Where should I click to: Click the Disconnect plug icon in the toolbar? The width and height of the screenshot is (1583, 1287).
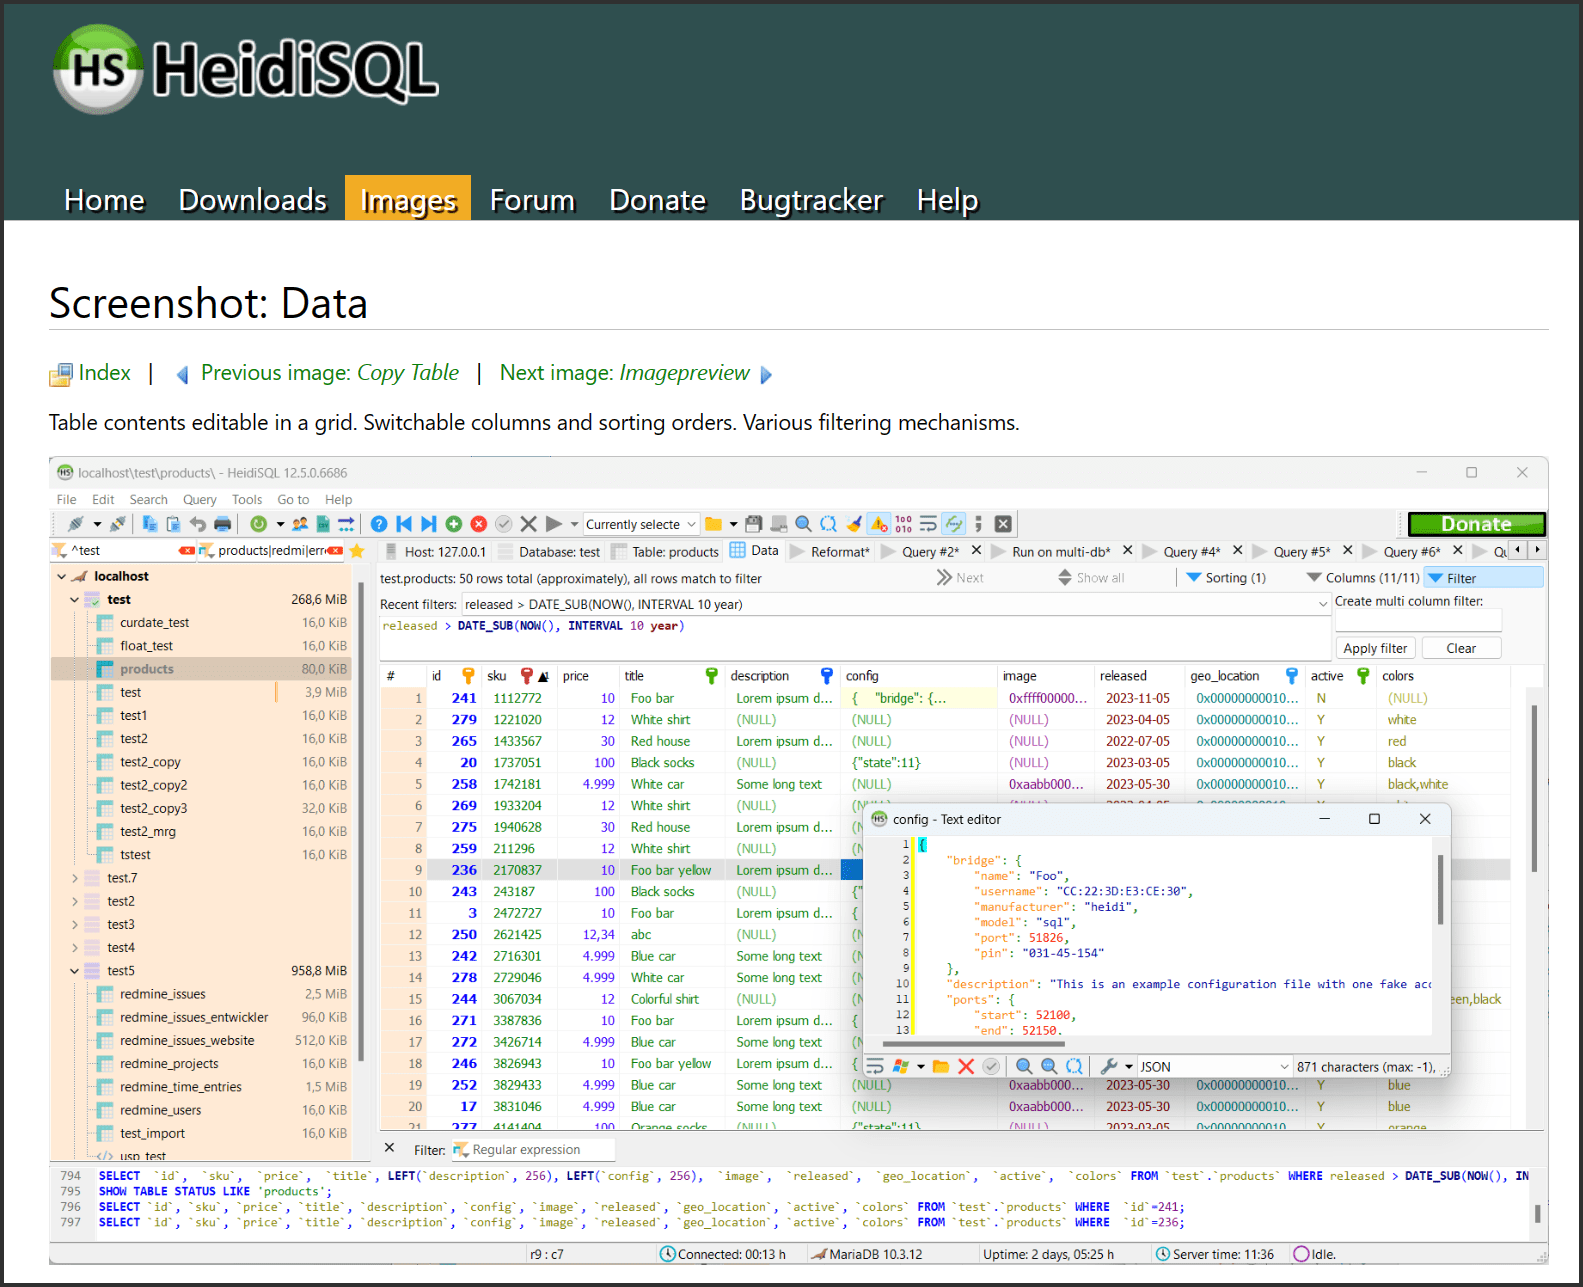117,524
